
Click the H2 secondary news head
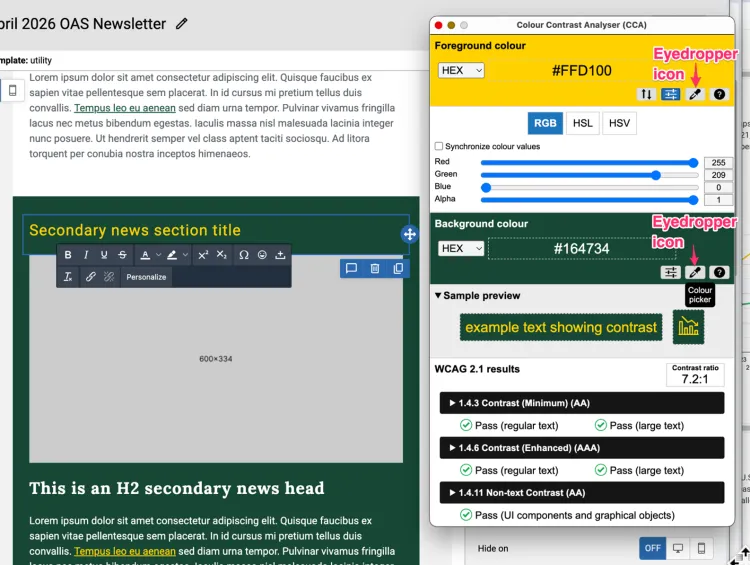[176, 488]
